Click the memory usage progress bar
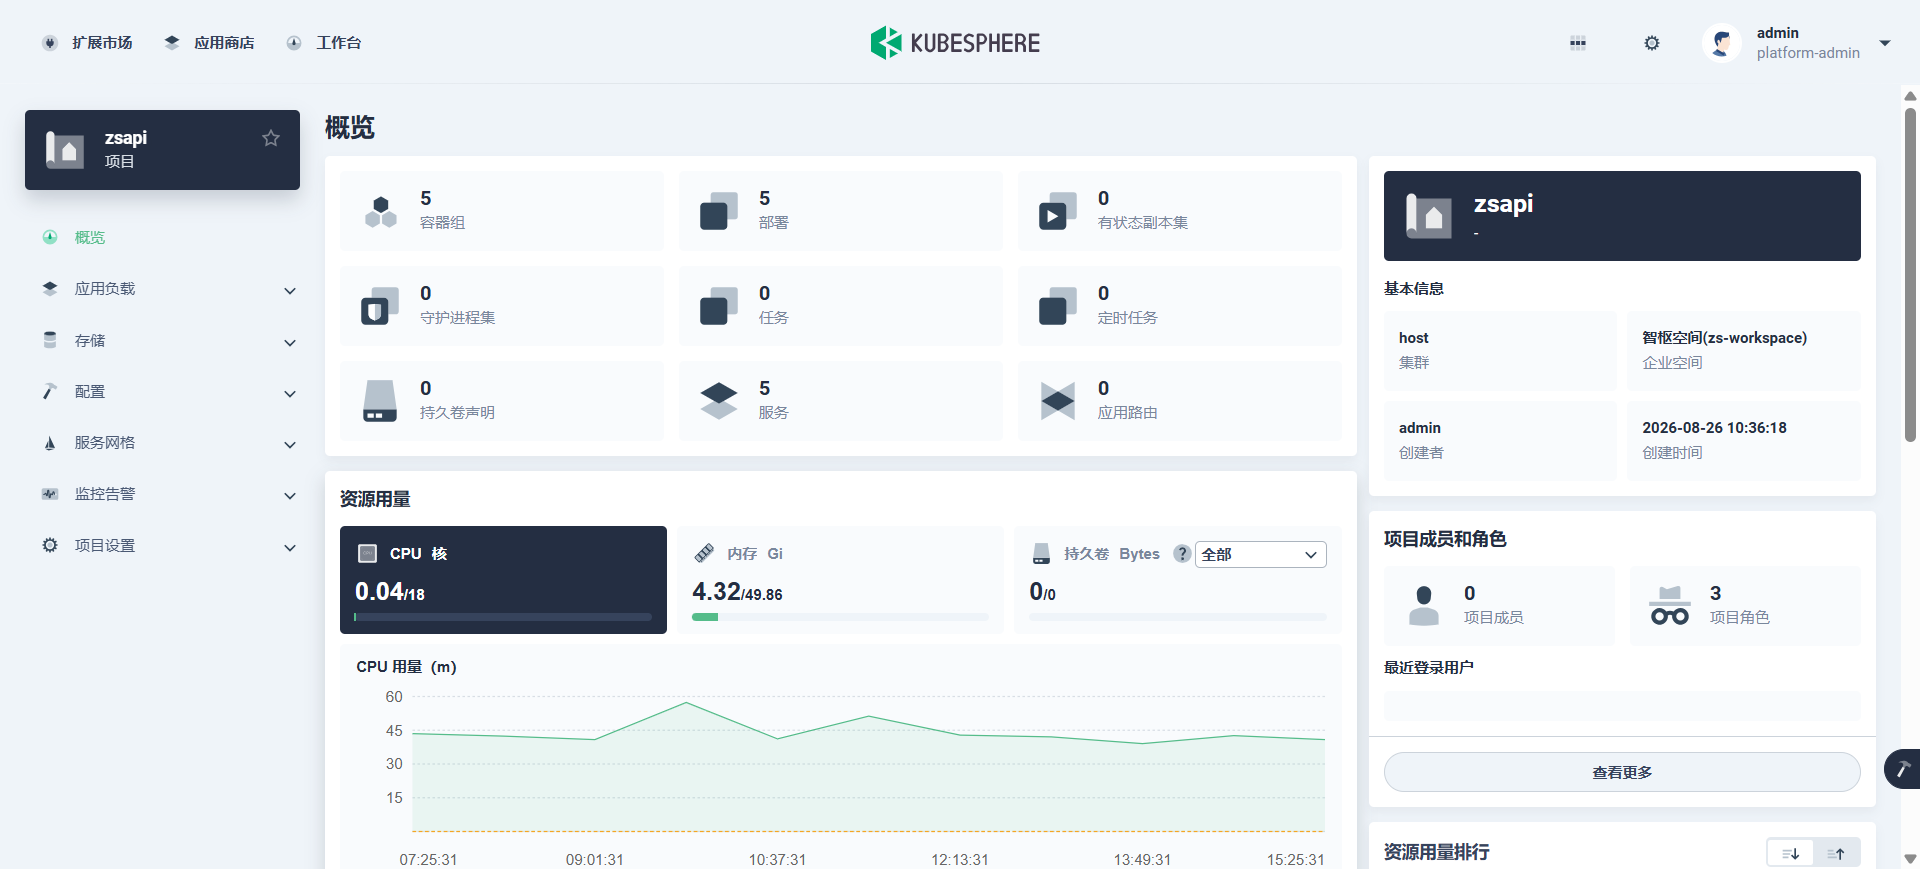 [x=840, y=617]
